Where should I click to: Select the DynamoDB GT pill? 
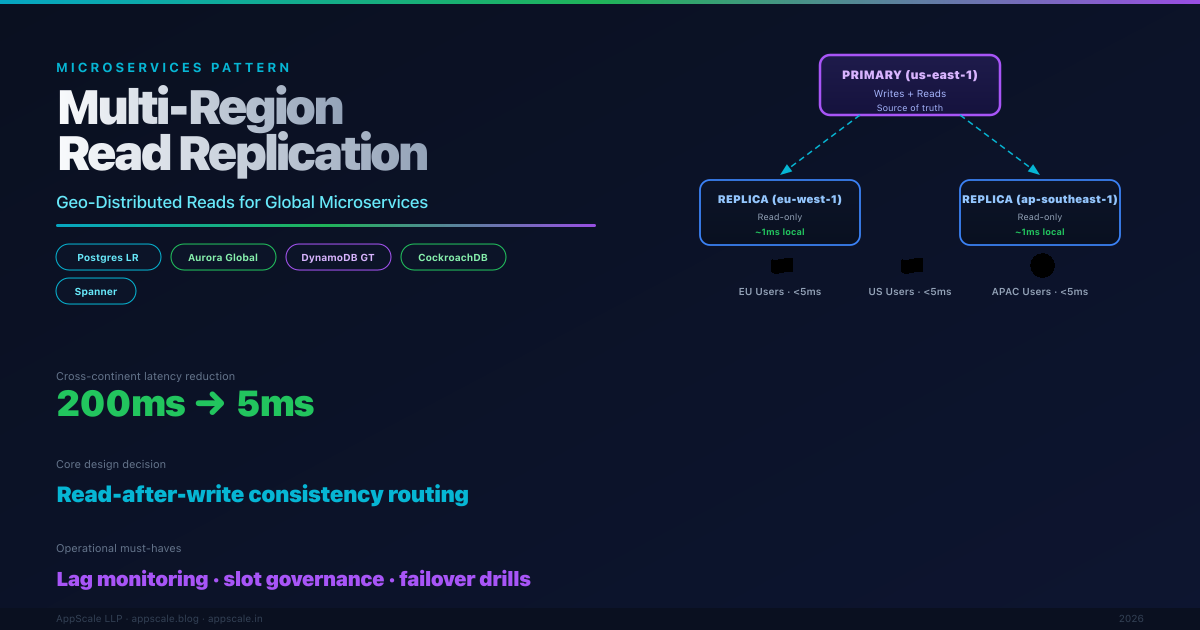338,257
